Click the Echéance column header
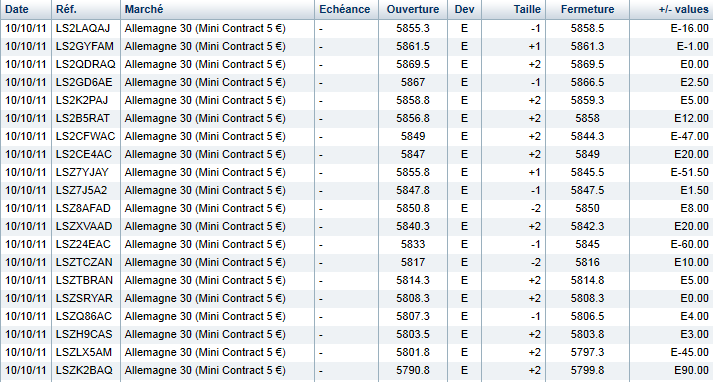The width and height of the screenshot is (713, 382). point(345,9)
